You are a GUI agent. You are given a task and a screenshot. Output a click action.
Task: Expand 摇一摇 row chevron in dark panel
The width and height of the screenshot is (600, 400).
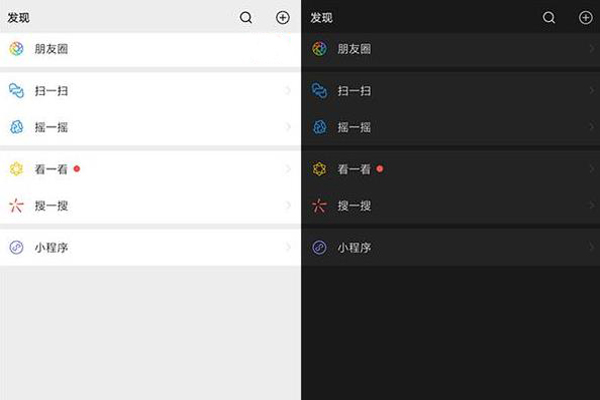(x=591, y=127)
